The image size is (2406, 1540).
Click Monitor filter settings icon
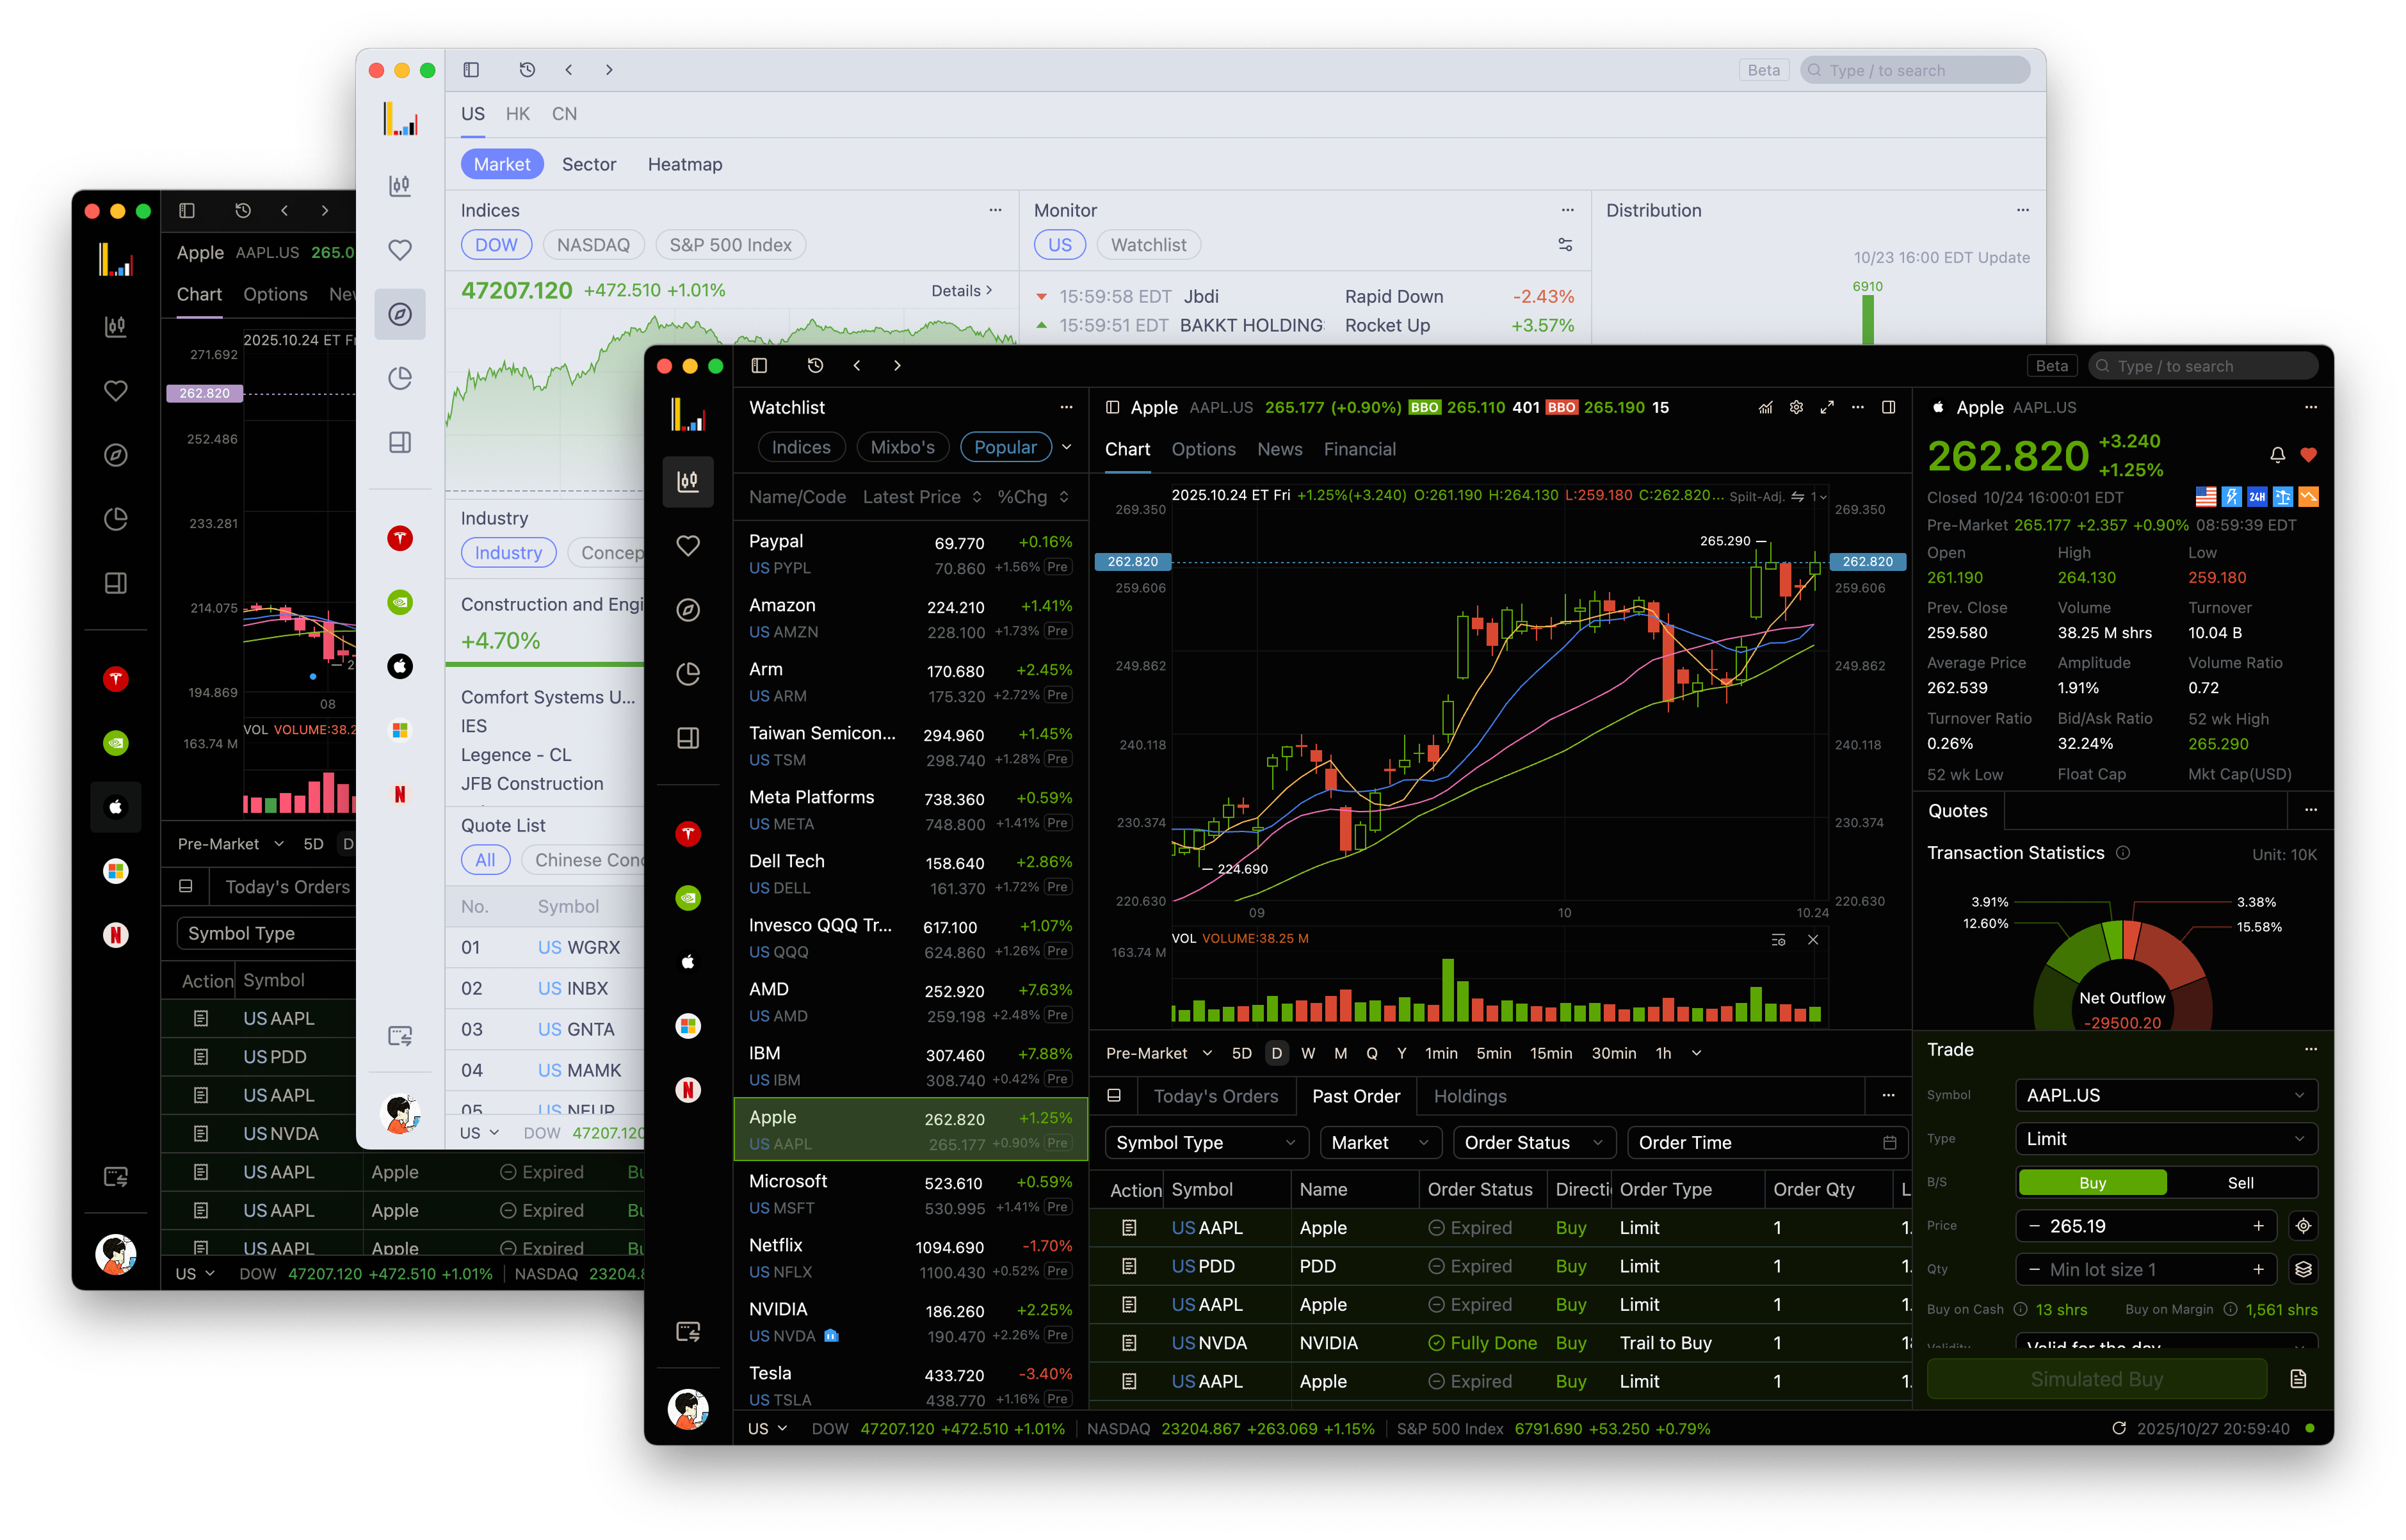pos(1565,245)
